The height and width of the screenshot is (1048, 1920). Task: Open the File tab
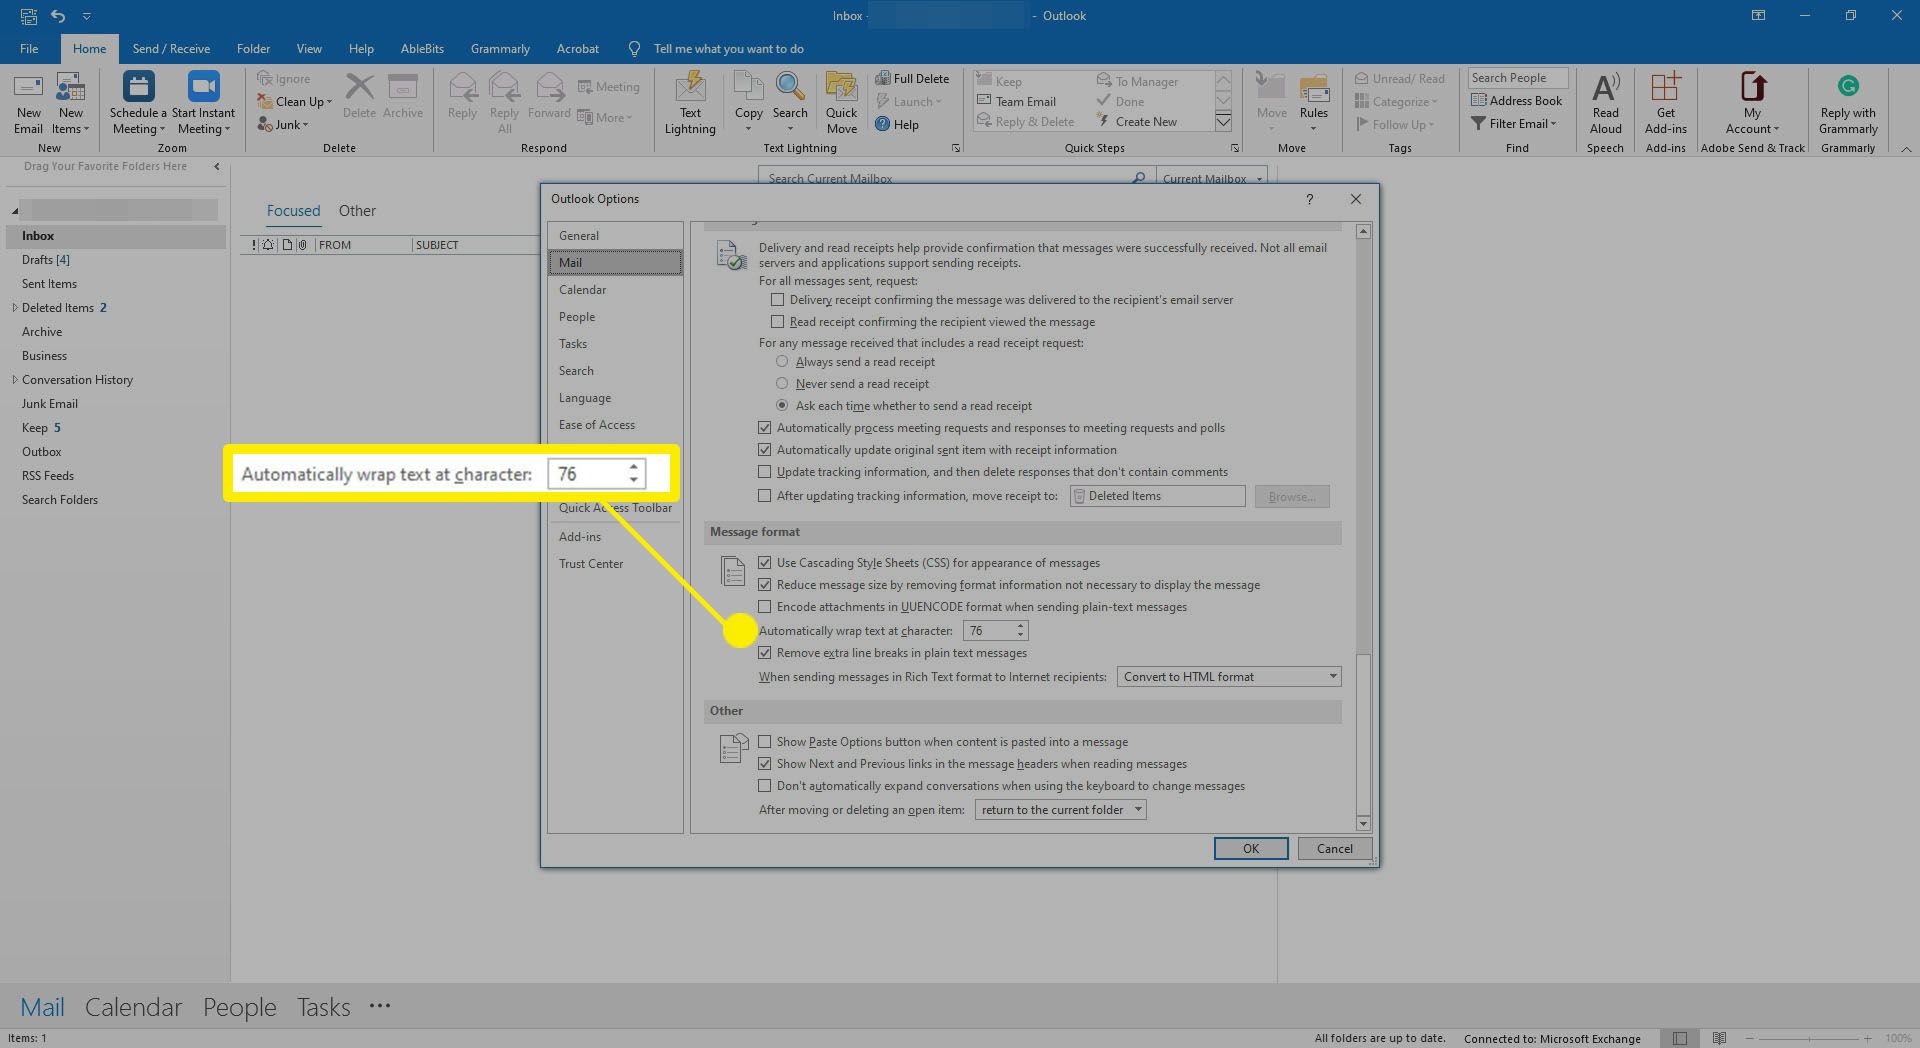(x=29, y=49)
